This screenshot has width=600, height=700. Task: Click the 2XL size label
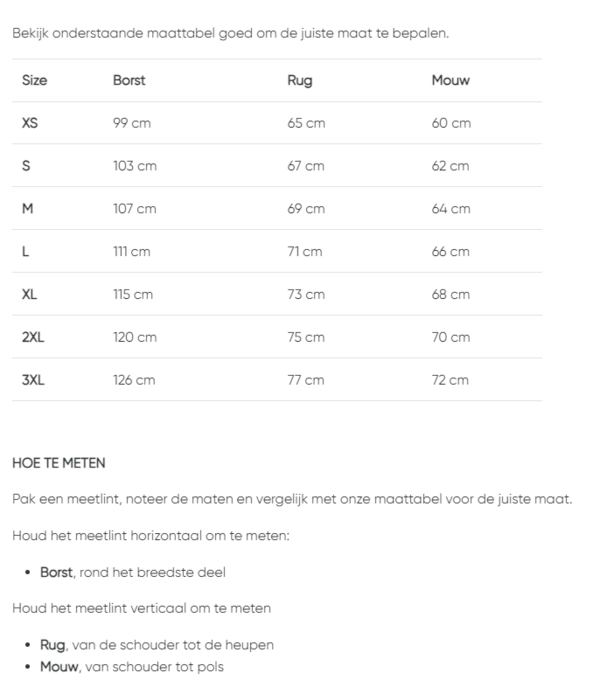tap(33, 337)
